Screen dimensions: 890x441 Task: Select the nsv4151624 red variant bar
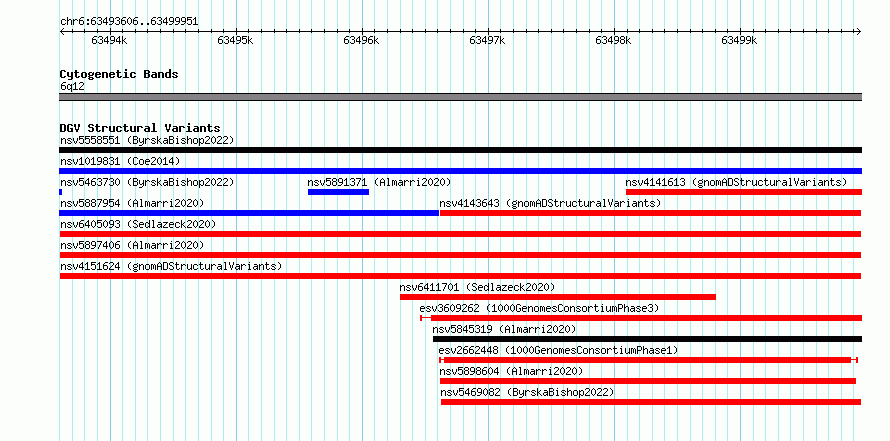pyautogui.click(x=460, y=276)
